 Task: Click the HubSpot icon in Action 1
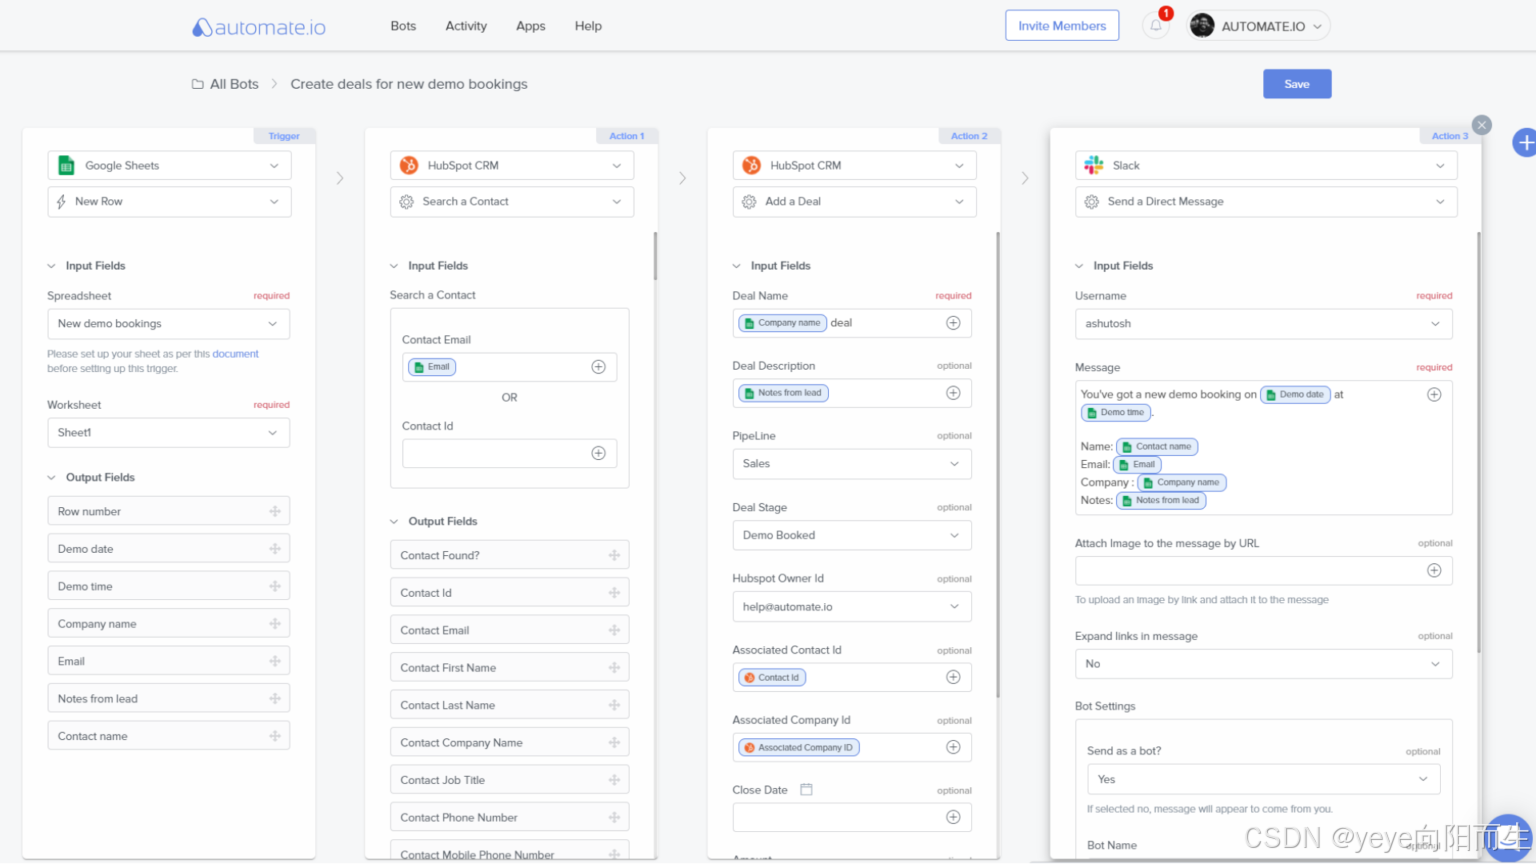pos(409,165)
